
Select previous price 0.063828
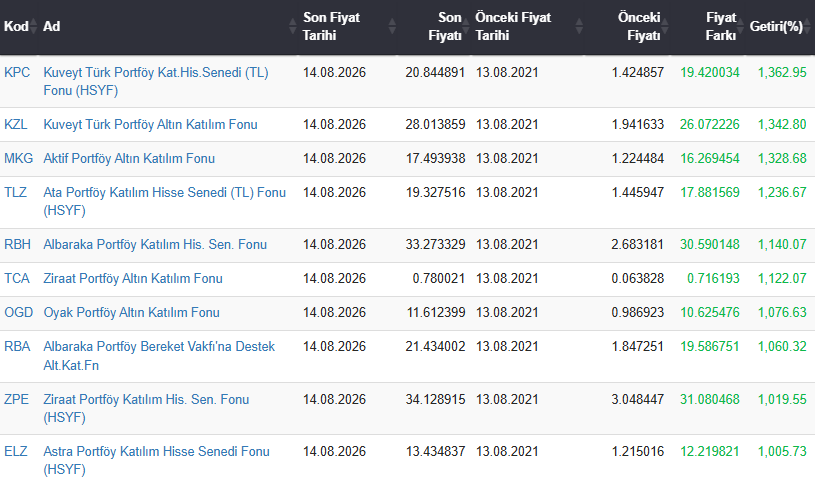(x=638, y=278)
